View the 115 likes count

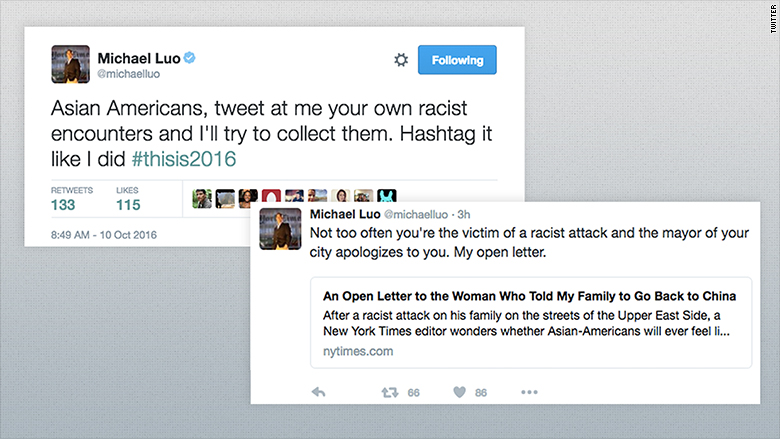[x=128, y=205]
